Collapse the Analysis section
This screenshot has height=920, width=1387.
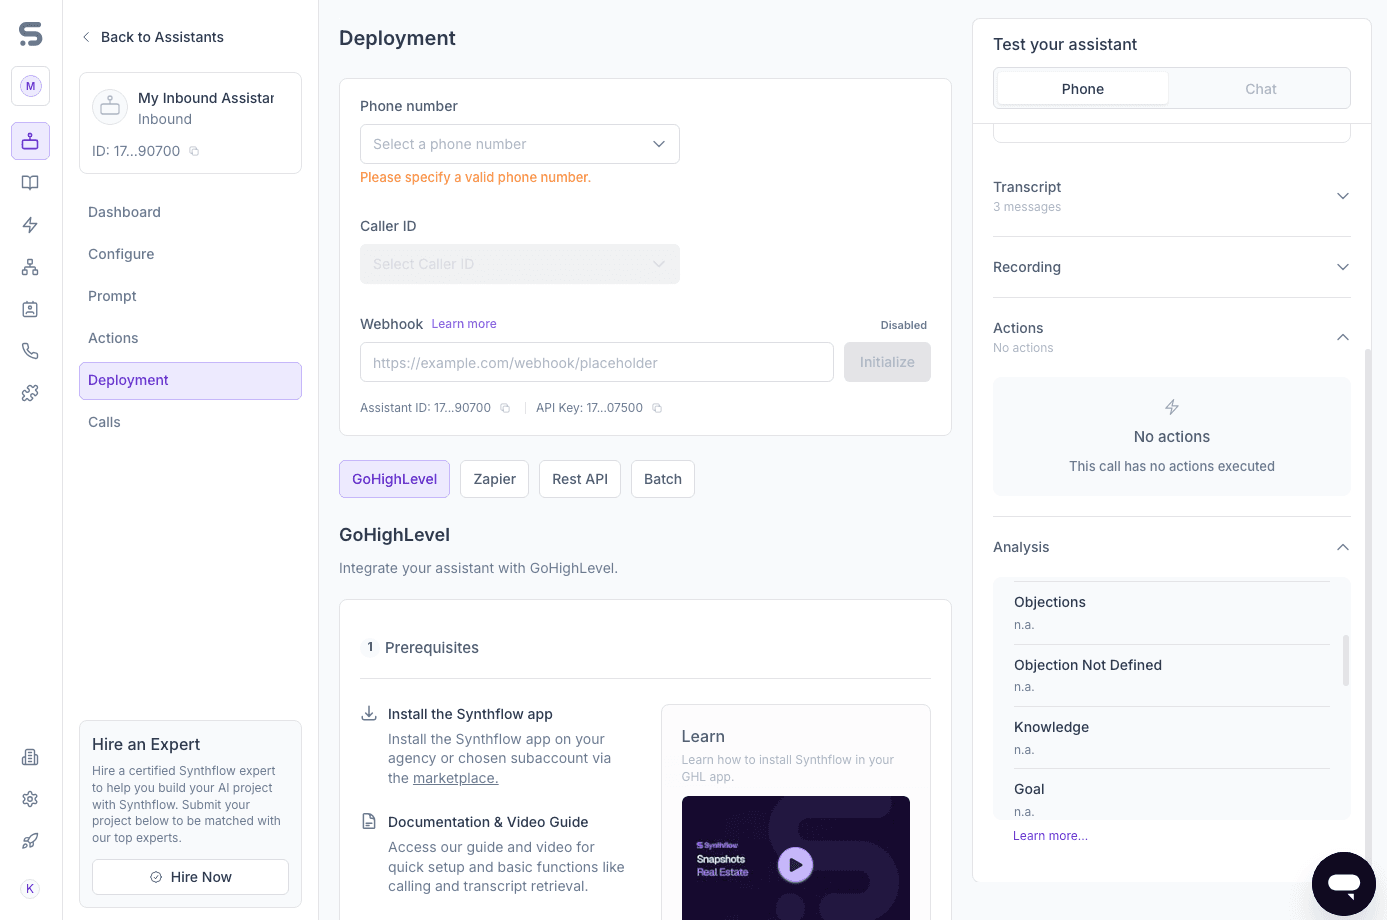pos(1342,547)
